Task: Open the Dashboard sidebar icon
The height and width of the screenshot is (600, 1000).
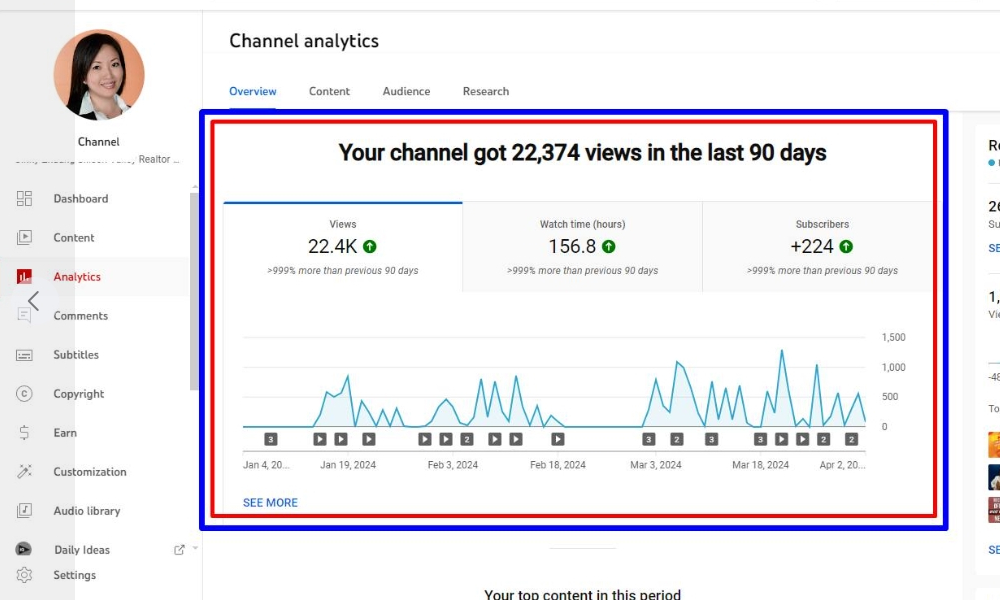Action: tap(25, 199)
